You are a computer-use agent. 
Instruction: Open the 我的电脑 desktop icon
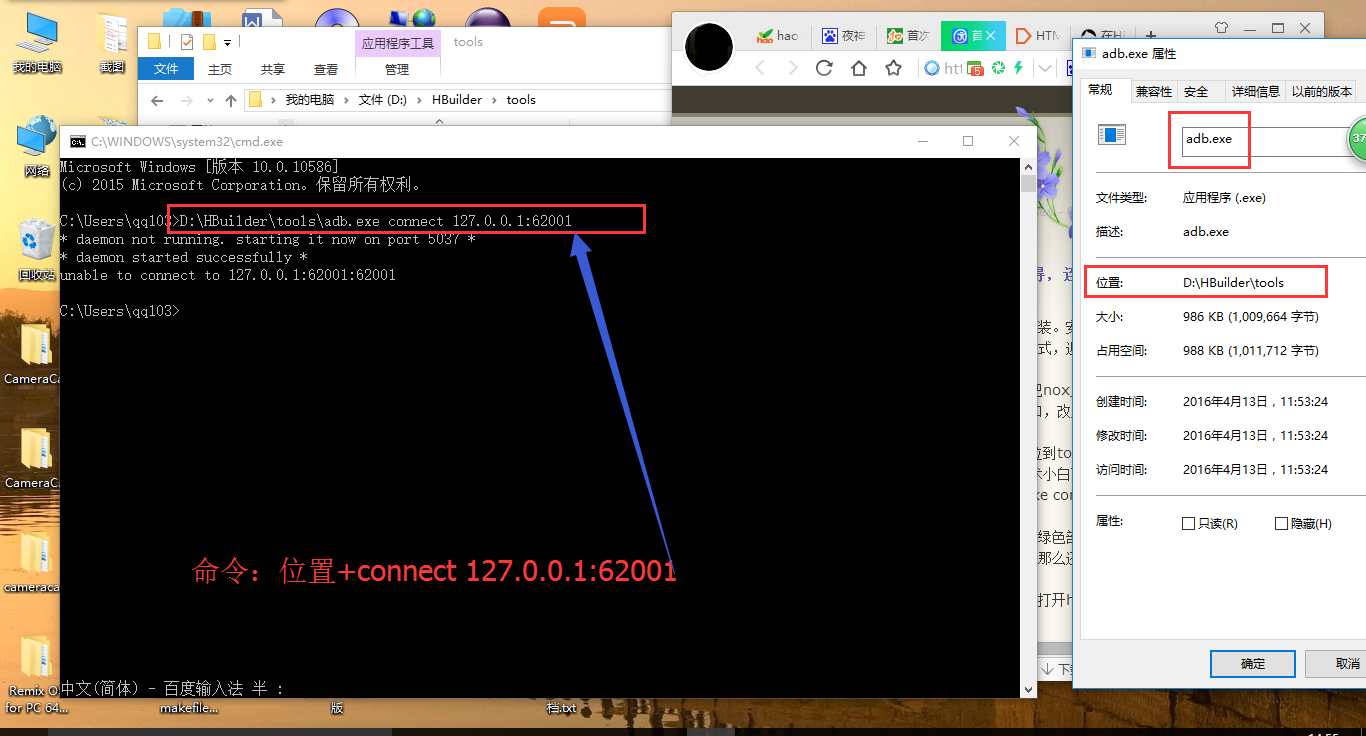(37, 44)
